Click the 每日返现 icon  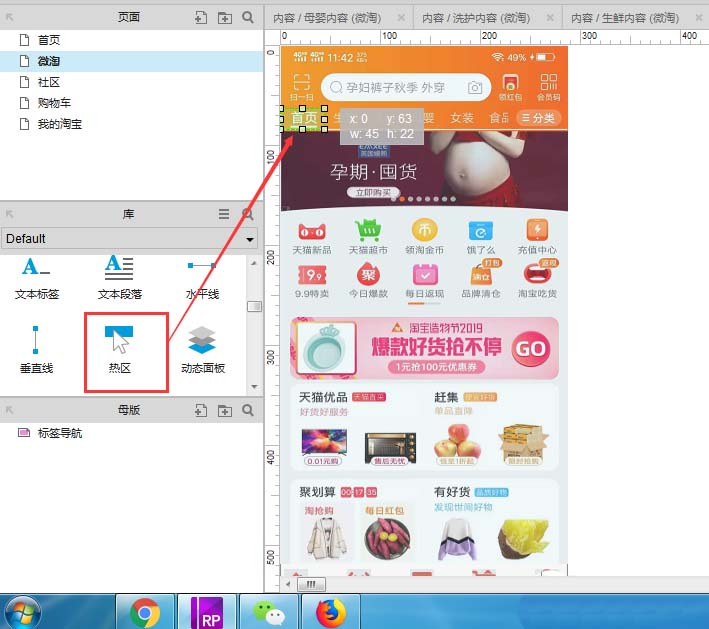point(425,280)
